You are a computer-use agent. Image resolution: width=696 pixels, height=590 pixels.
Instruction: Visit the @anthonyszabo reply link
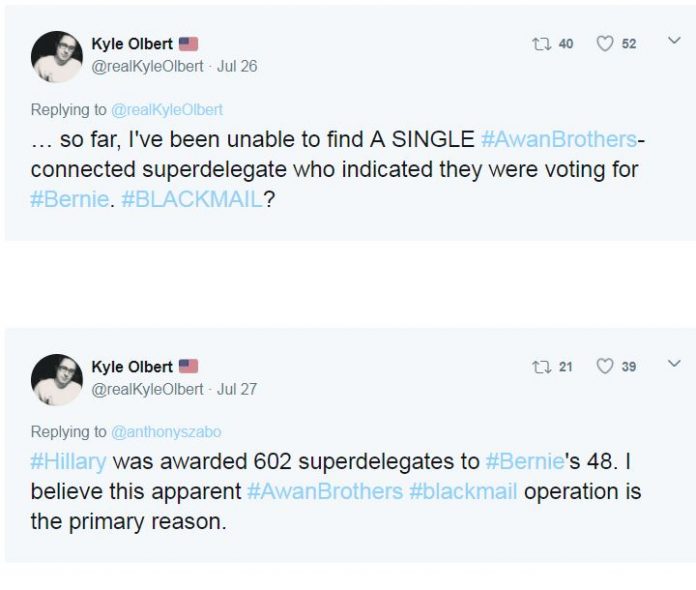(166, 432)
